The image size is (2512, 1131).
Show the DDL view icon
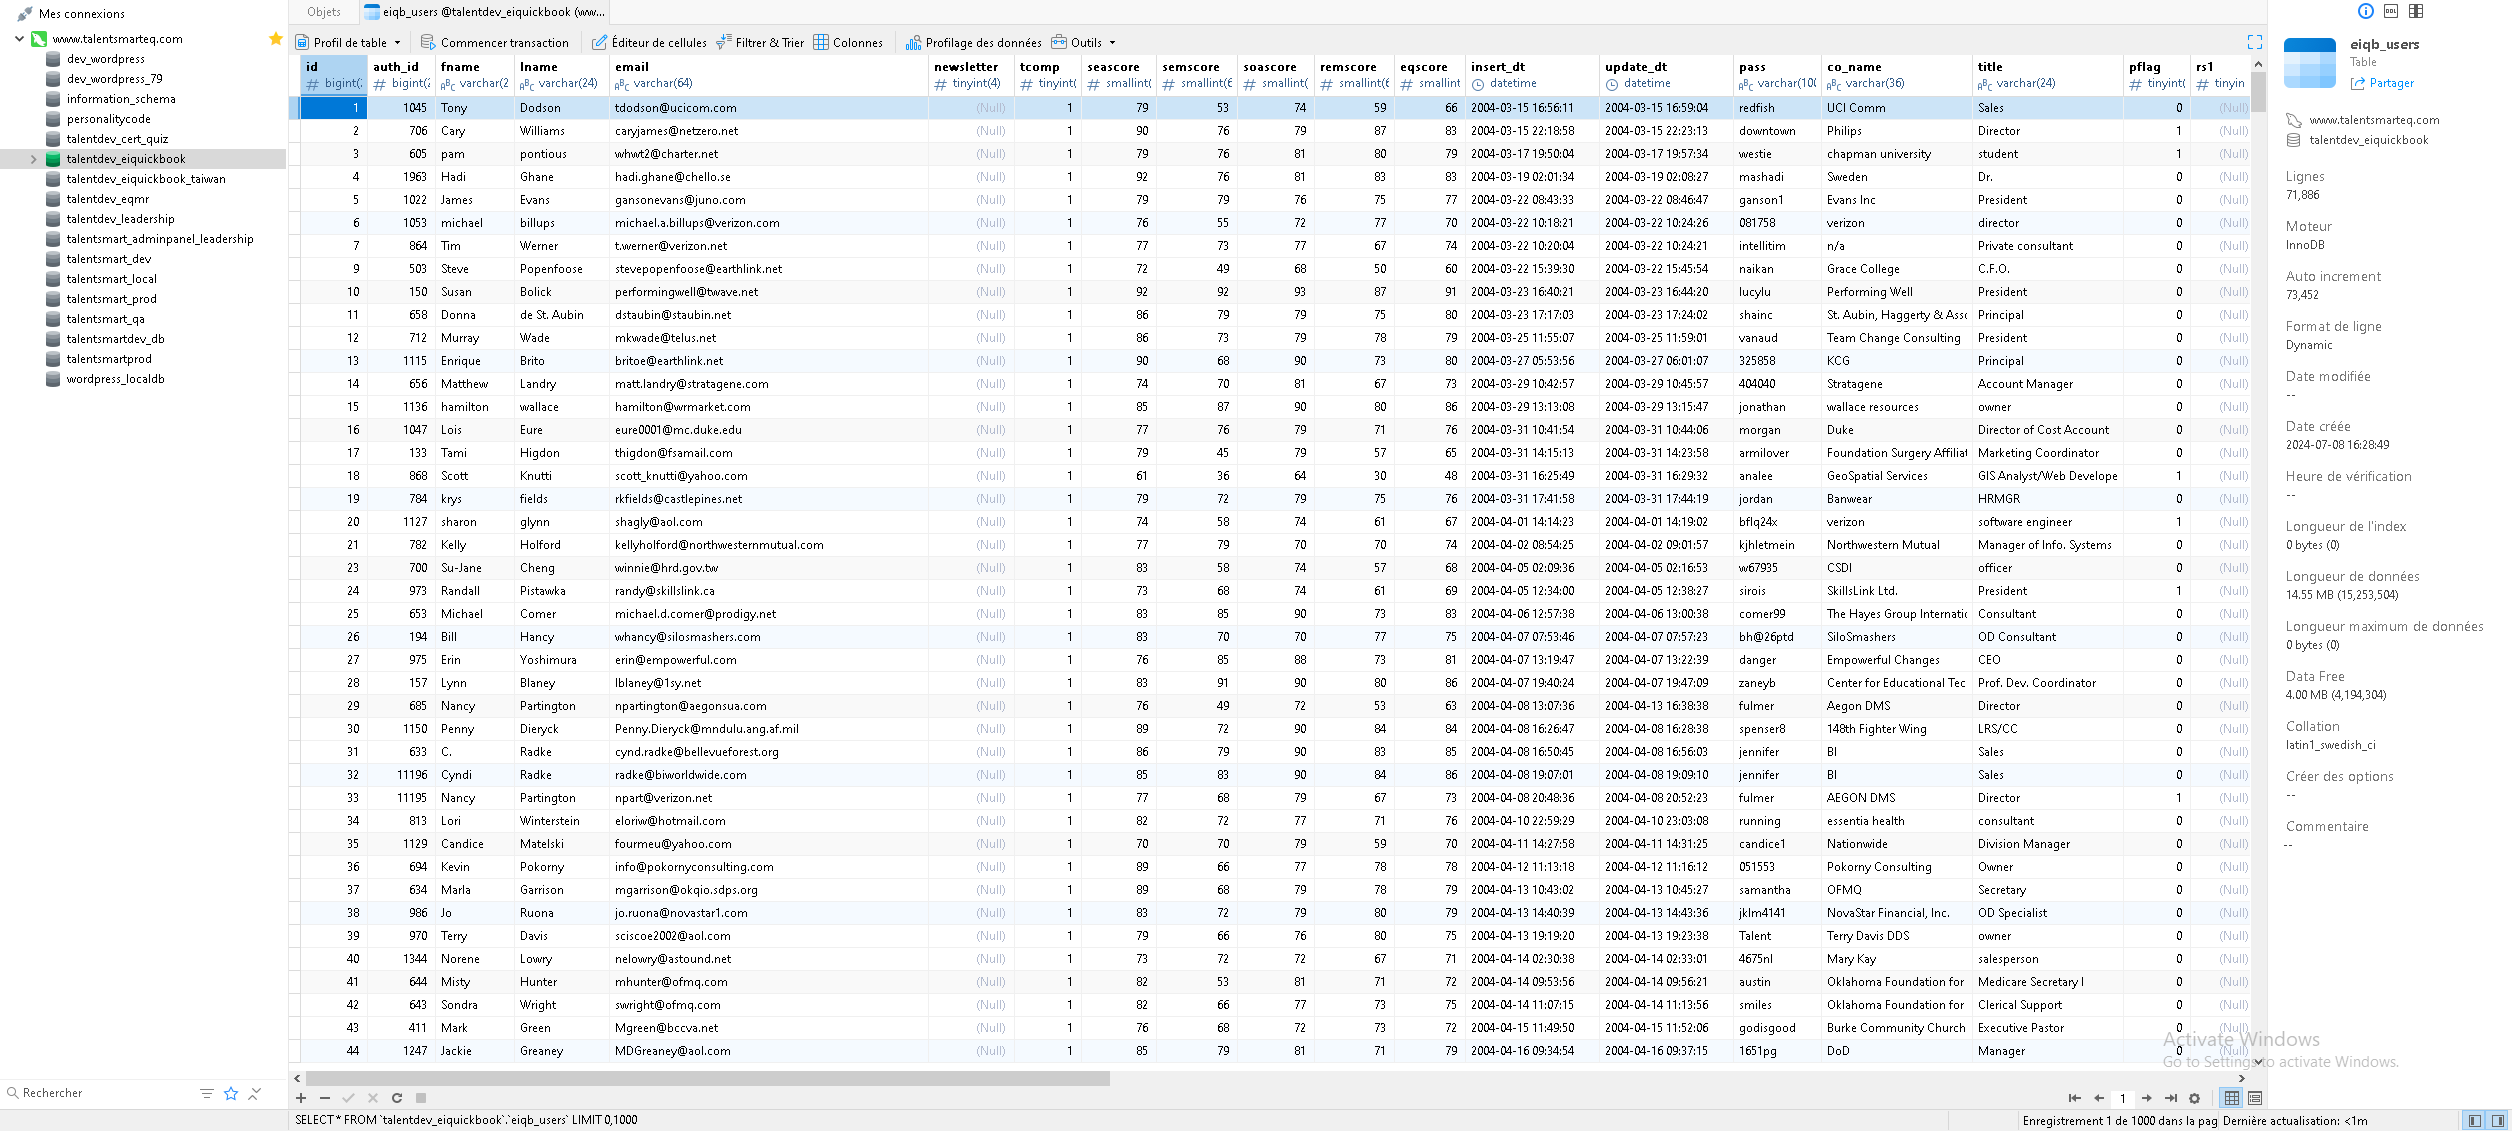tap(2391, 11)
